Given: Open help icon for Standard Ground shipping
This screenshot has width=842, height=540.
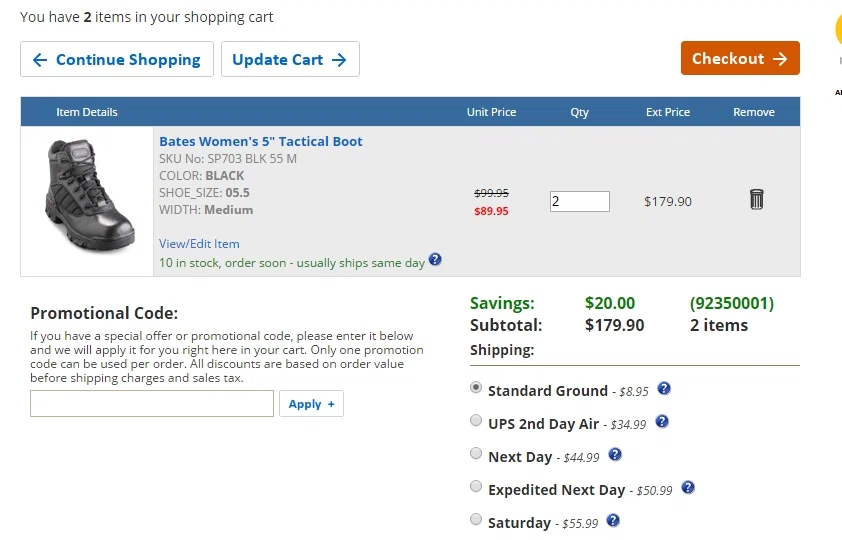Looking at the screenshot, I should click(664, 389).
